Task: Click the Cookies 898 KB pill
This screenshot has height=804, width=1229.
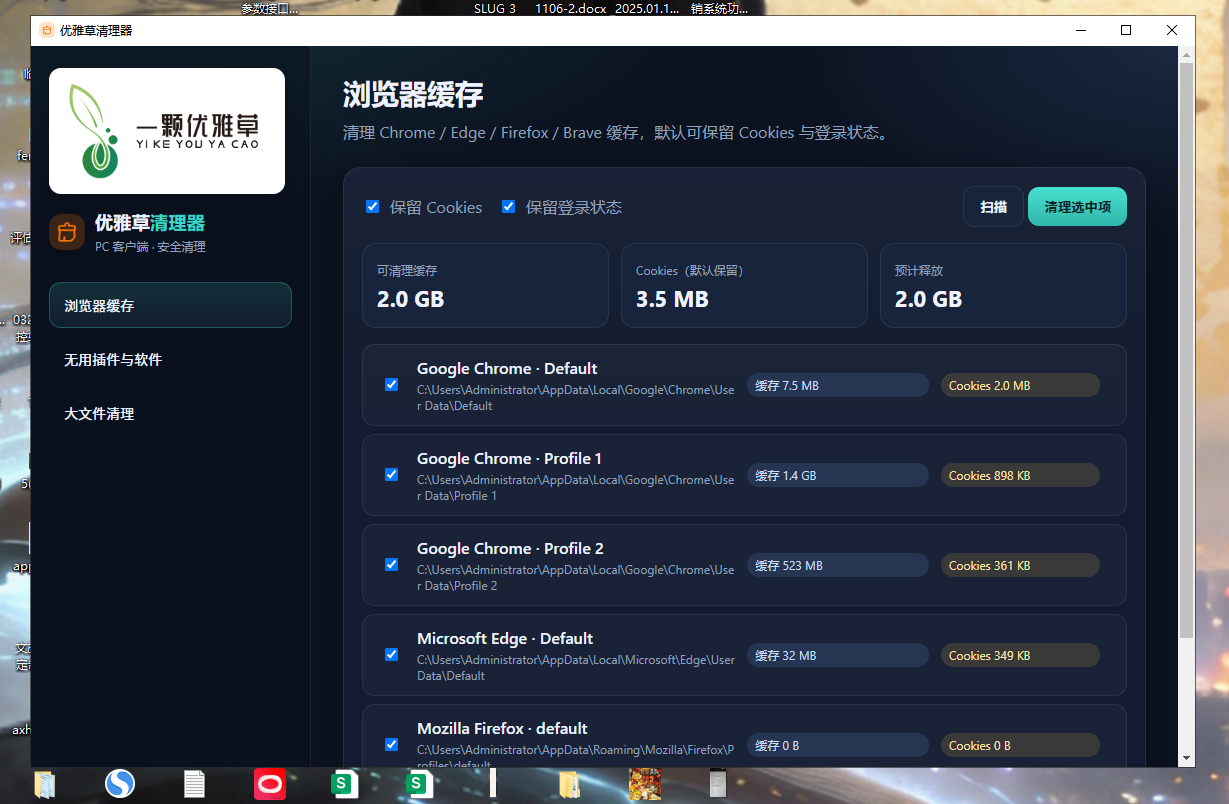Action: tap(1020, 475)
